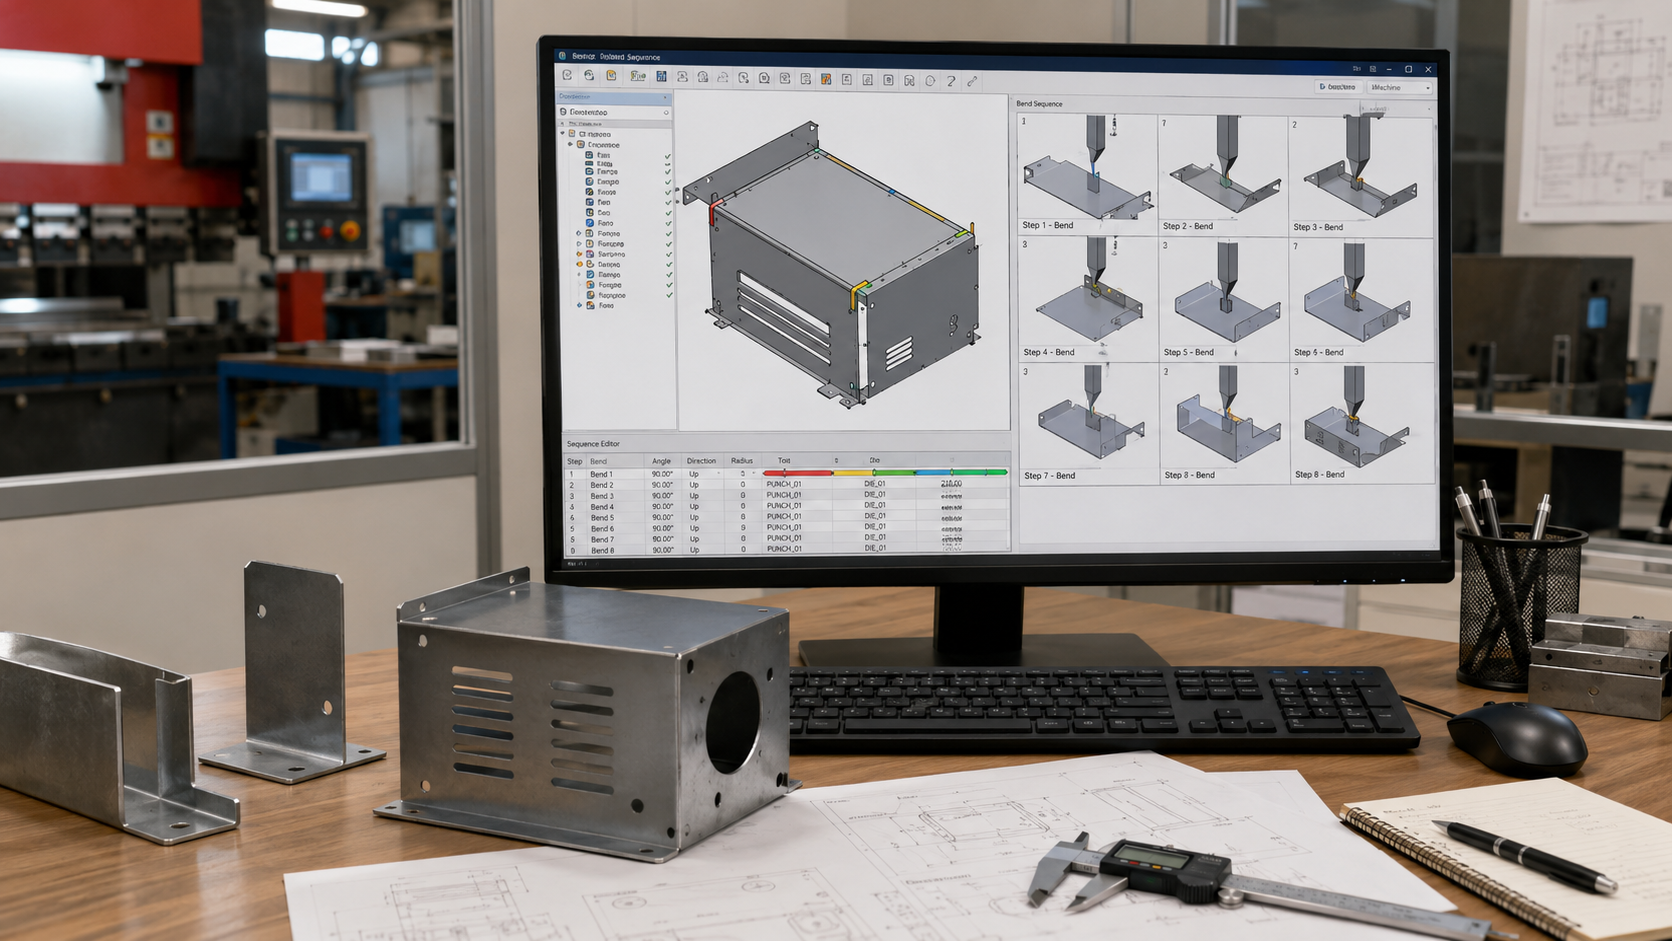This screenshot has height=941, width=1672.
Task: Click the orange colored grid icon in toolbar
Action: coord(826,79)
